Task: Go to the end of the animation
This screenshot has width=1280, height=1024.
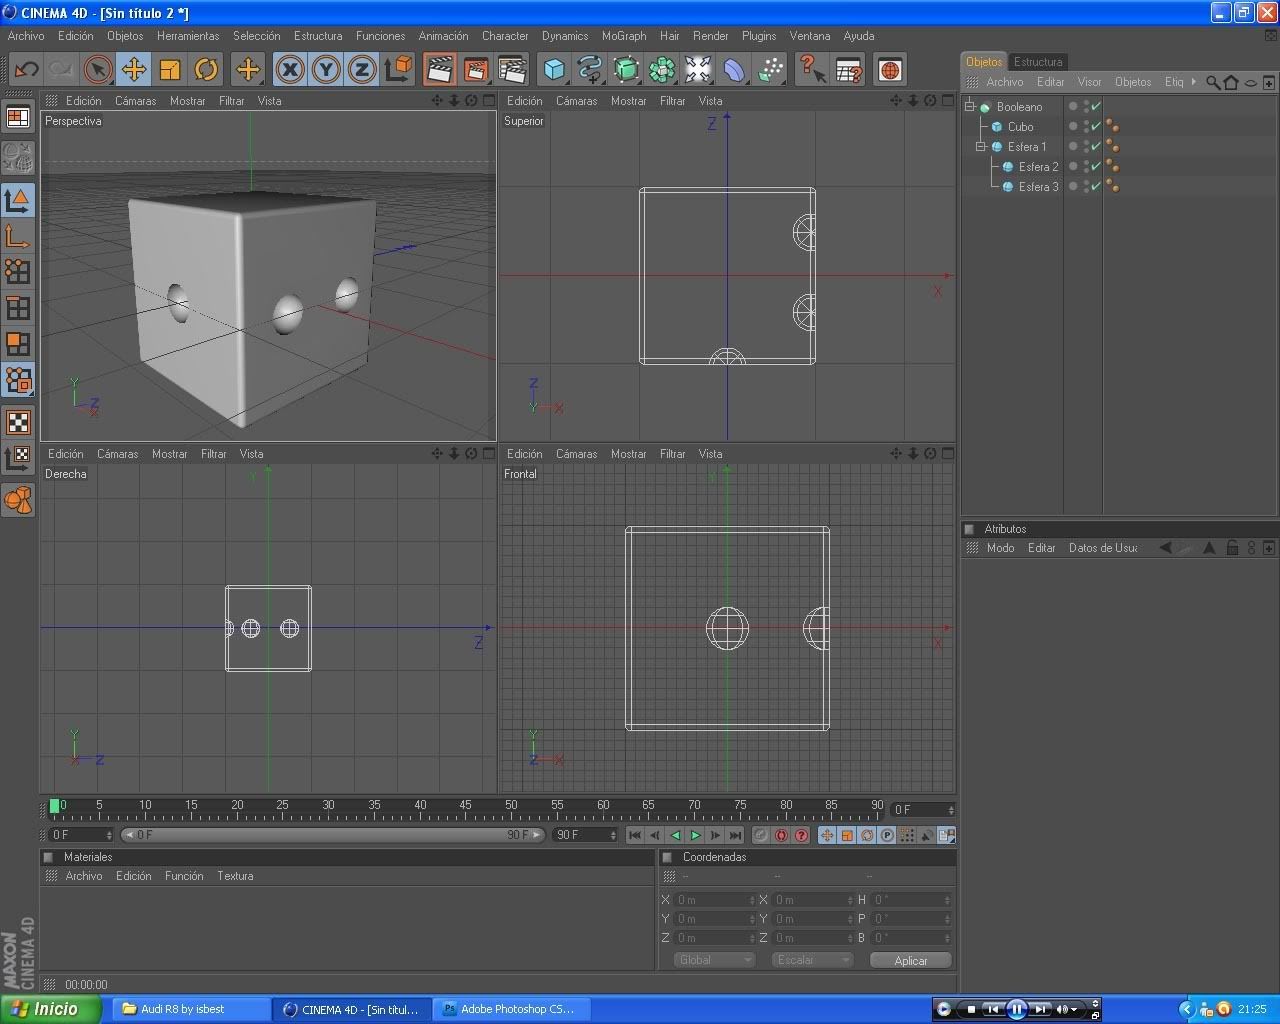Action: (x=736, y=835)
